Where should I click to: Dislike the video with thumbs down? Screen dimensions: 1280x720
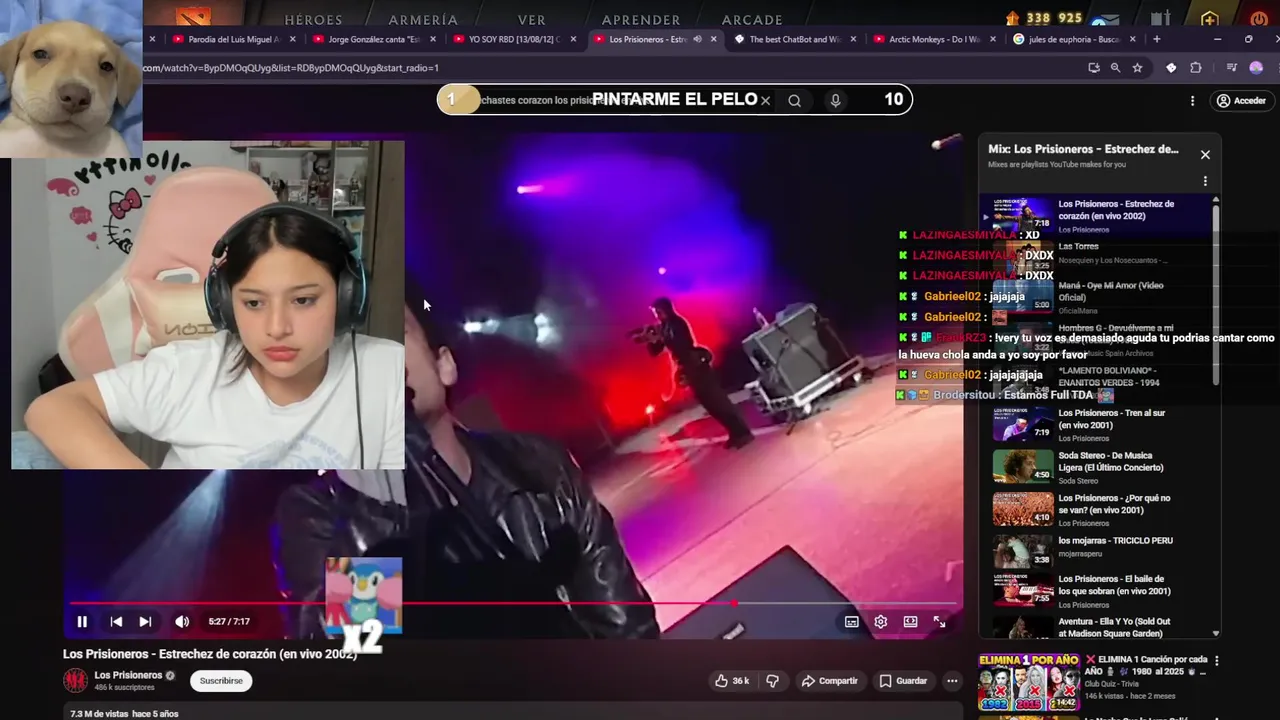(x=772, y=681)
